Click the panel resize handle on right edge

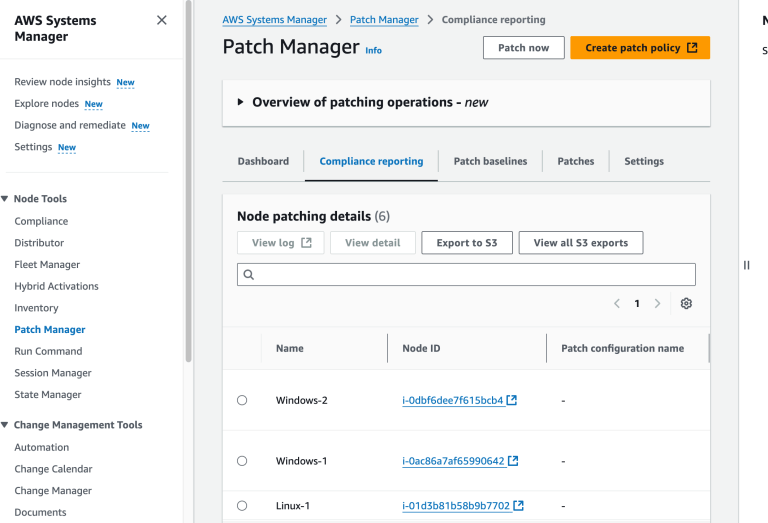pos(746,265)
